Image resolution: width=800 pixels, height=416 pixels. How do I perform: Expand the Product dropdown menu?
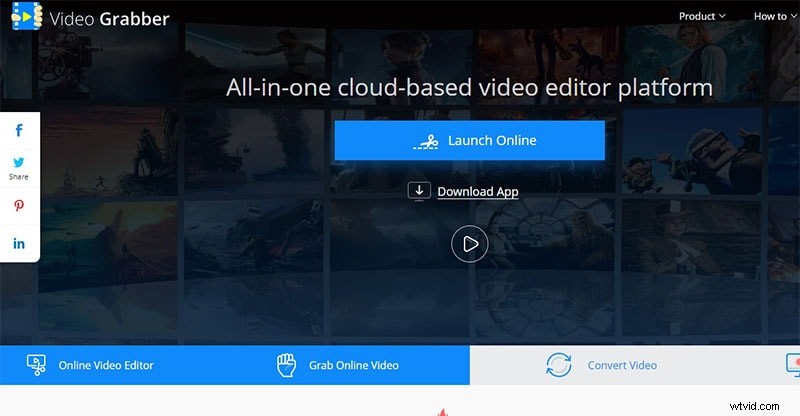pos(702,16)
